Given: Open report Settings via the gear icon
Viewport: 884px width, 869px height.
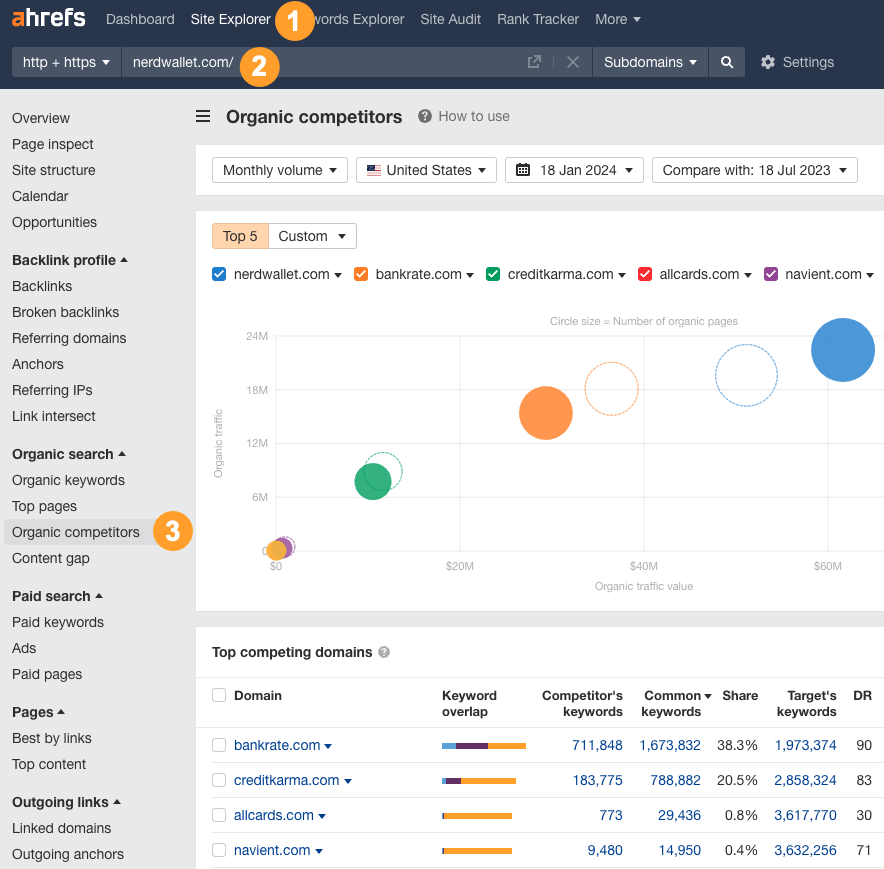Looking at the screenshot, I should pos(768,62).
